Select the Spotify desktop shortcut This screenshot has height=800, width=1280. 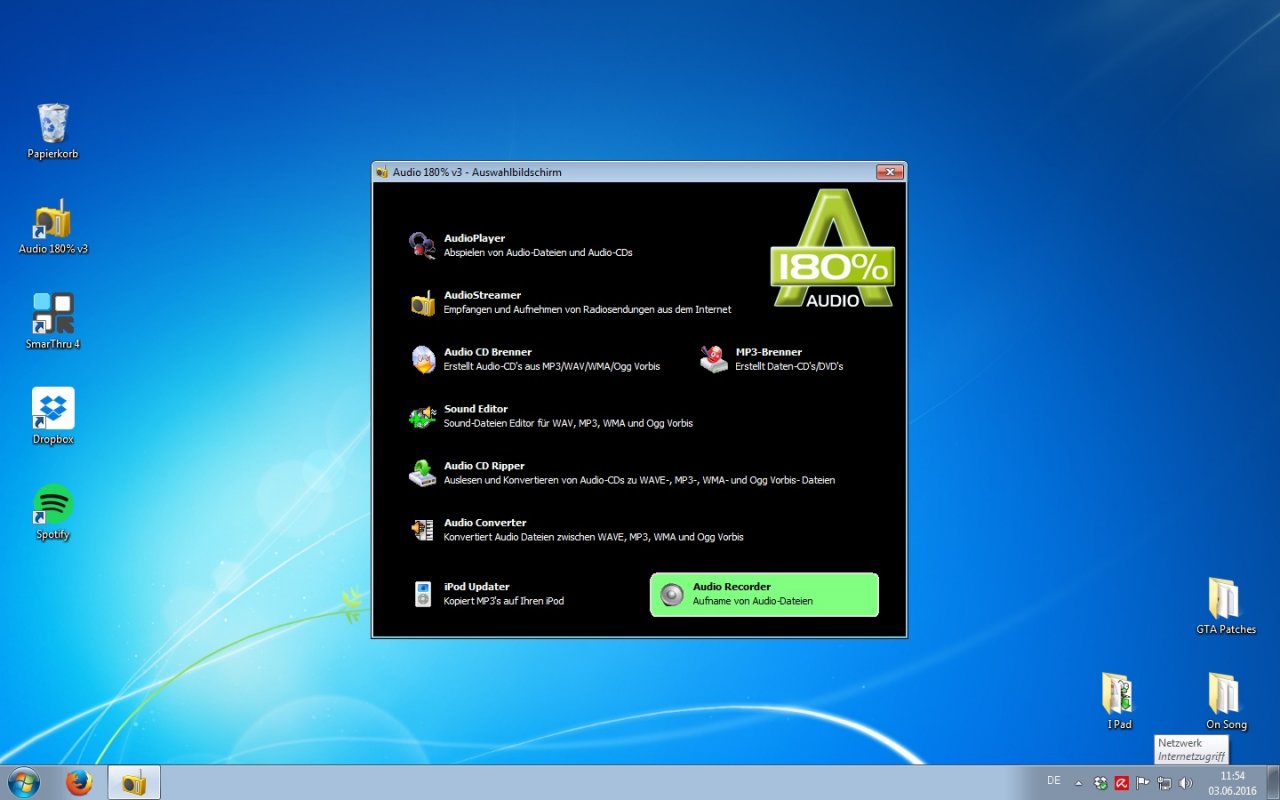(x=53, y=512)
